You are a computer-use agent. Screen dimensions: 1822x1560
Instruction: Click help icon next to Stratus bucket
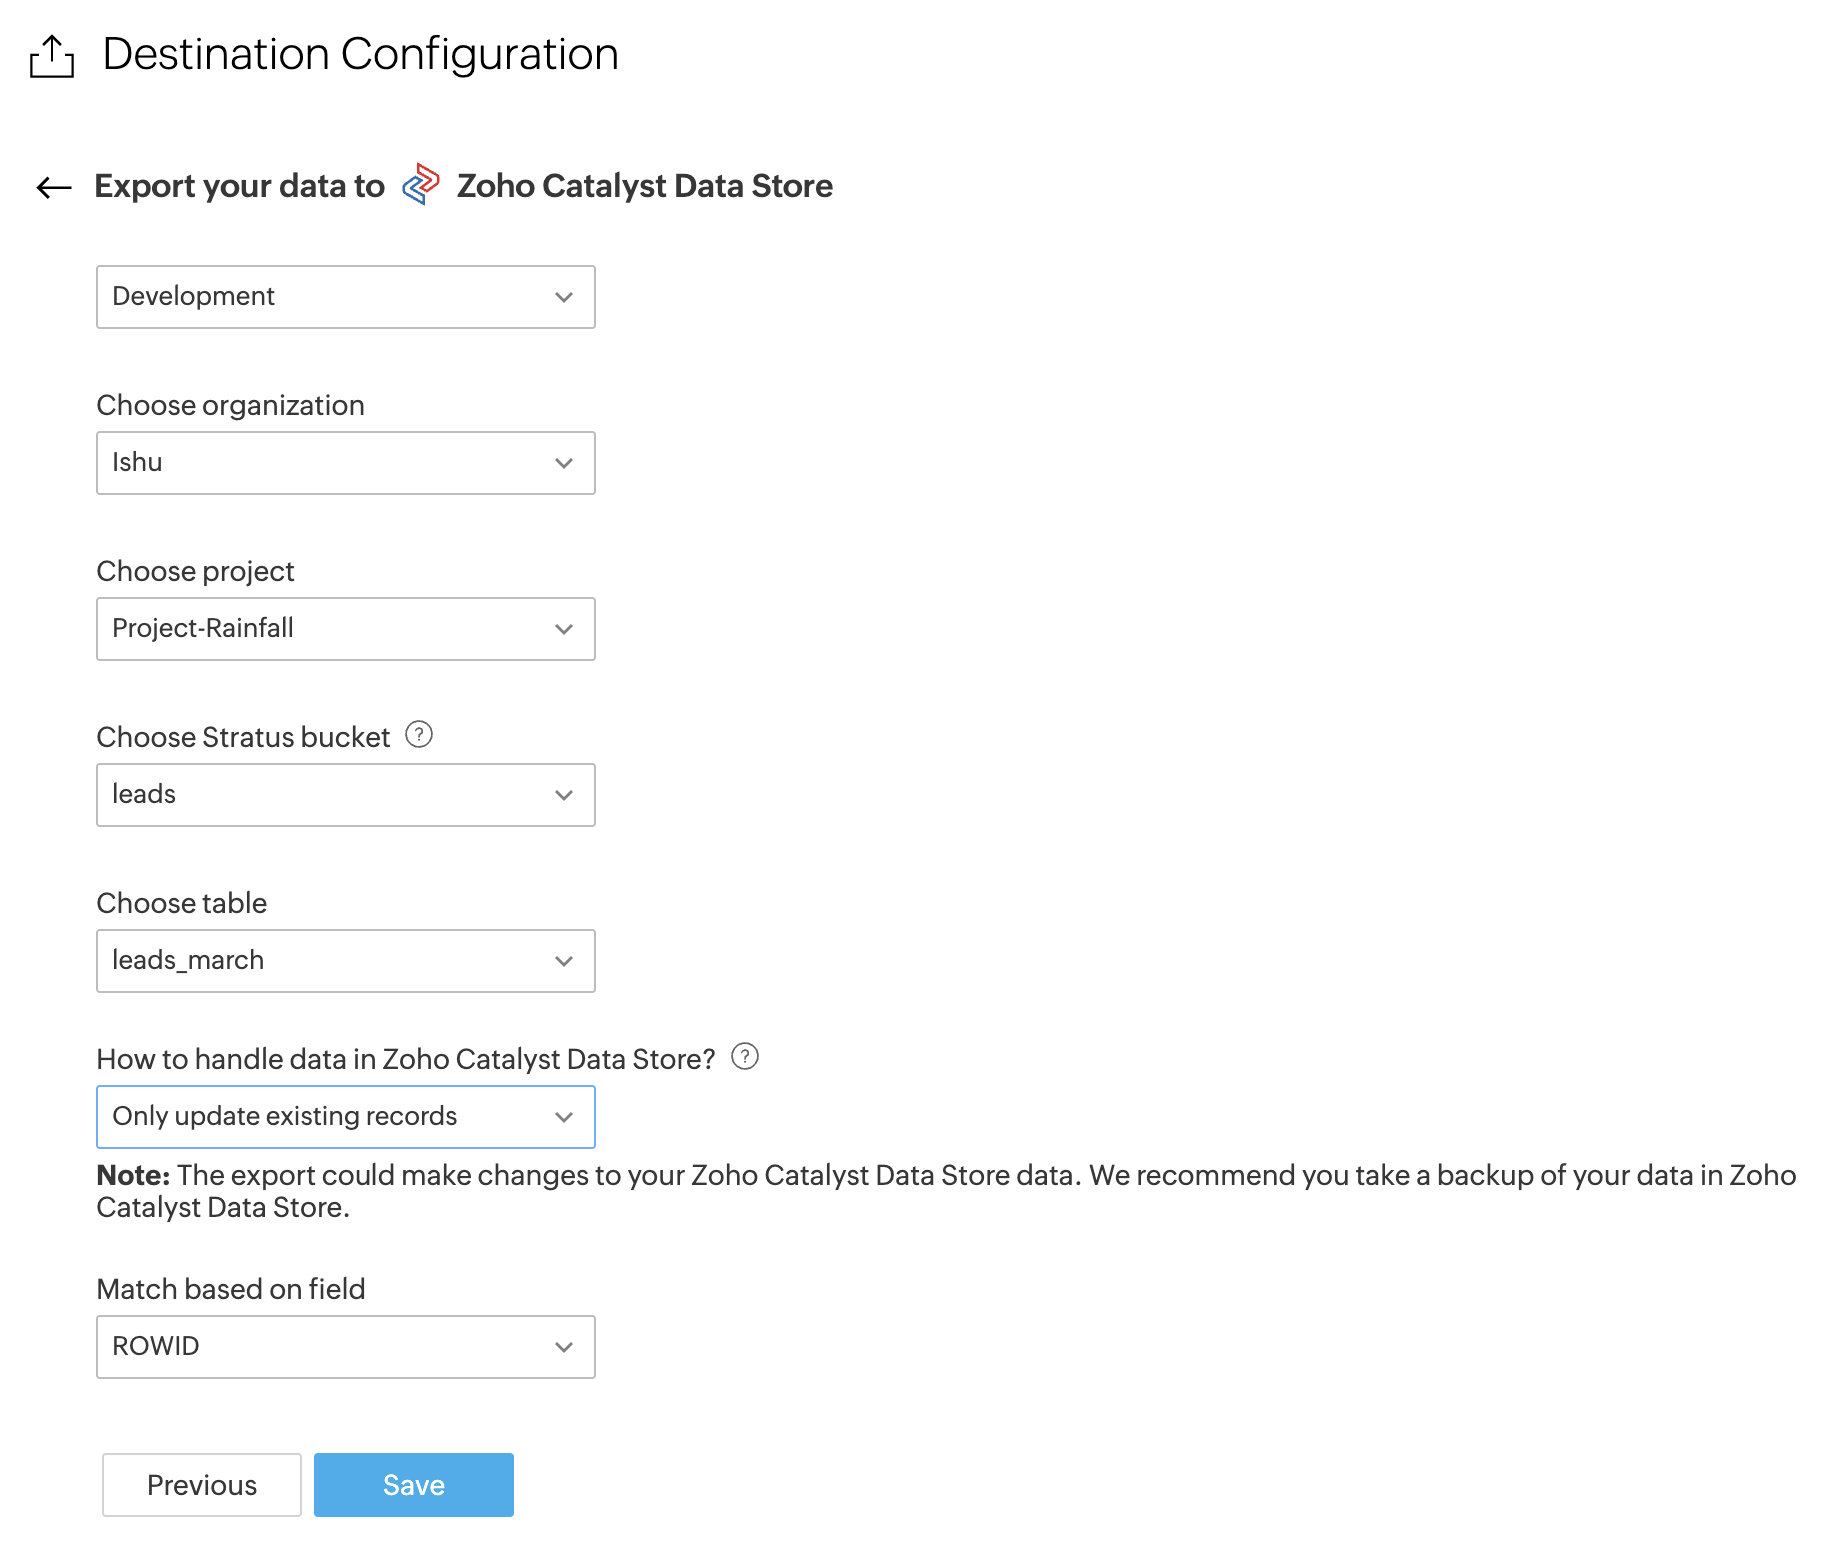coord(419,735)
